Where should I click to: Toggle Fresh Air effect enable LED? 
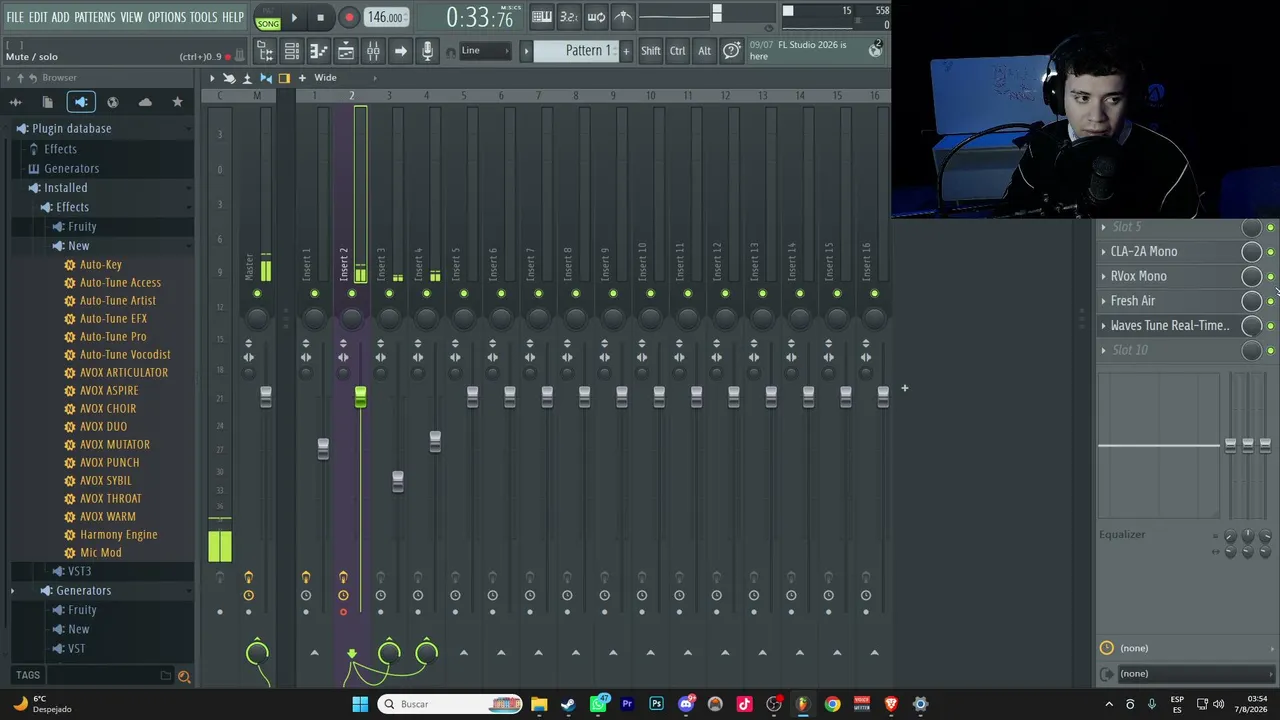[x=1270, y=301]
